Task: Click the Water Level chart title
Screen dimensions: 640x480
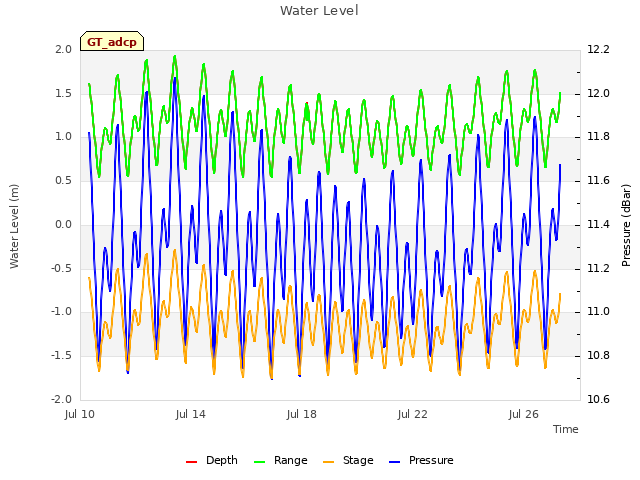Action: 319,11
